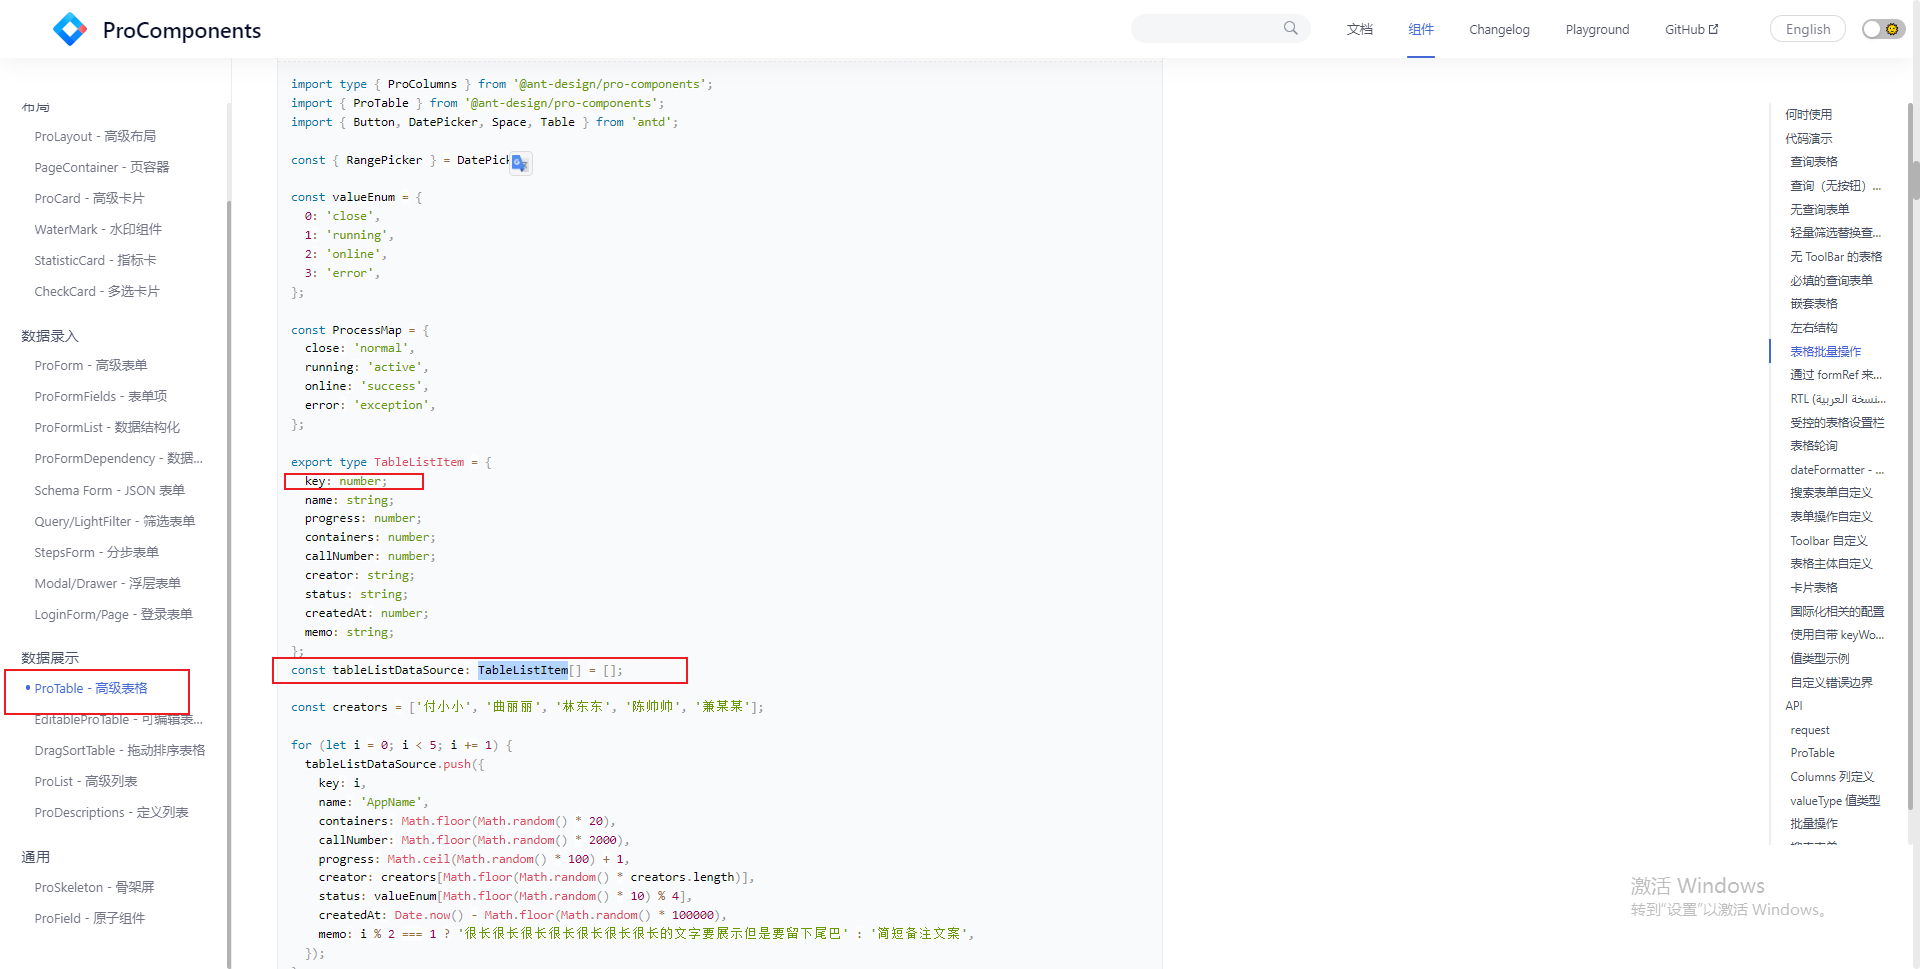Click the ProComponents logo icon
The width and height of the screenshot is (1920, 969).
(70, 29)
